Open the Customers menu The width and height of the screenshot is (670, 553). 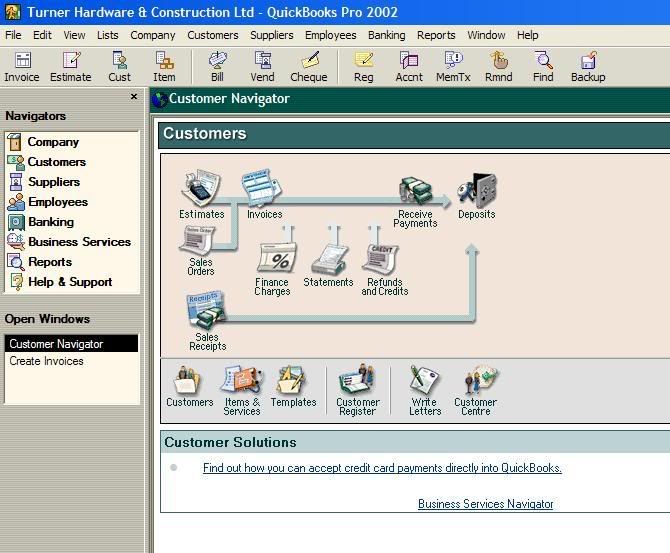pyautogui.click(x=213, y=35)
